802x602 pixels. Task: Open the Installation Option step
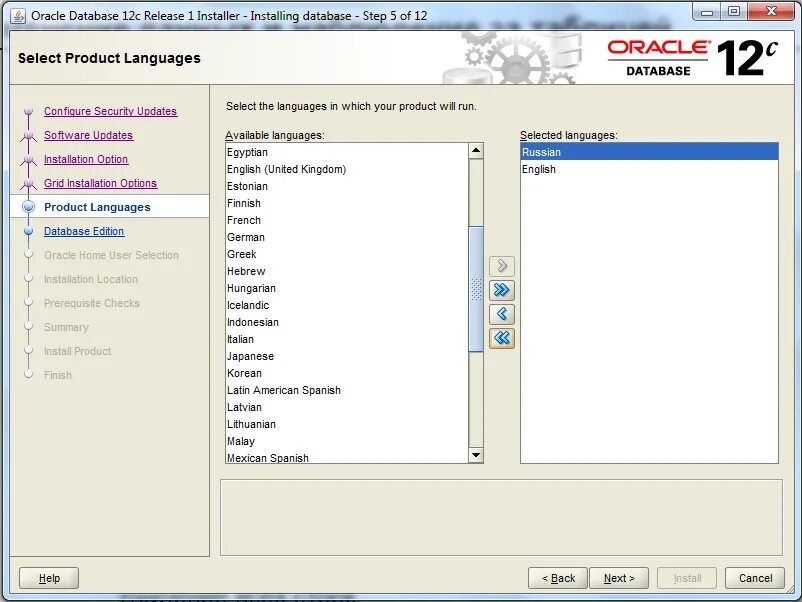86,159
